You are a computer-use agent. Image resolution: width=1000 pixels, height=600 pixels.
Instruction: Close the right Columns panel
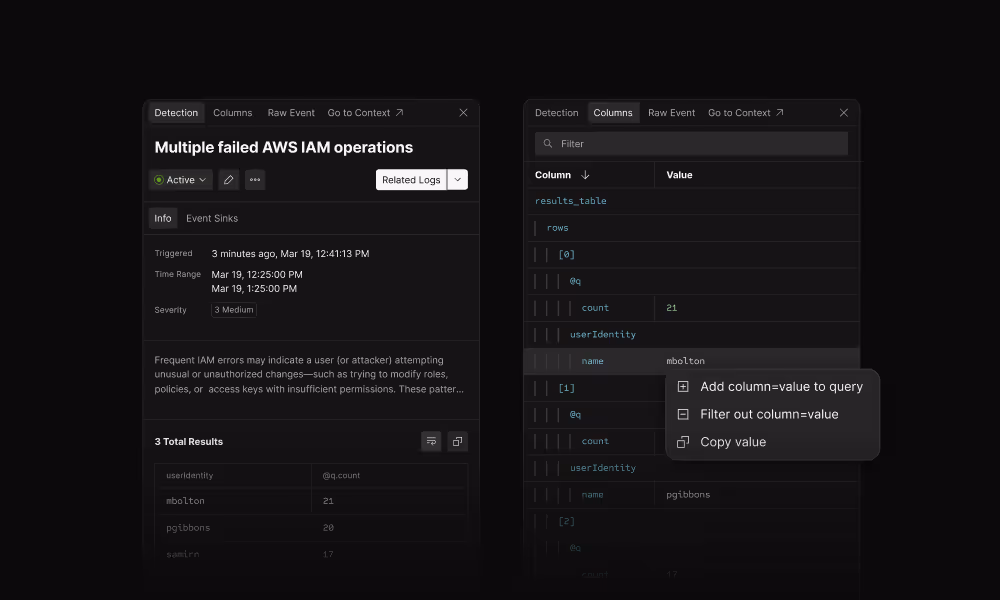pos(844,113)
